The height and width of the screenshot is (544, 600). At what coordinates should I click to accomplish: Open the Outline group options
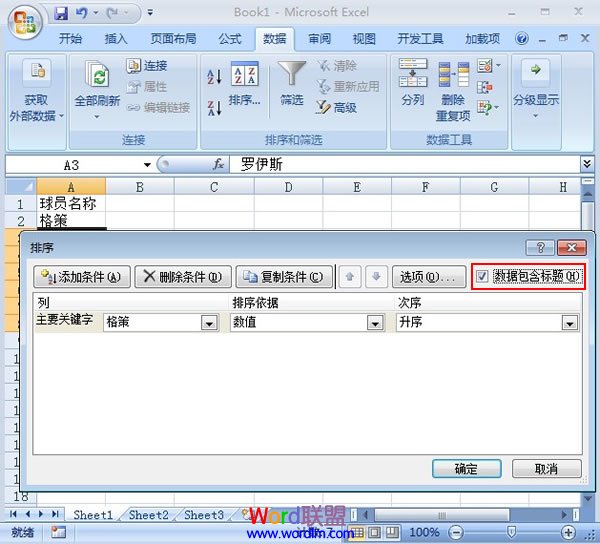[x=536, y=88]
